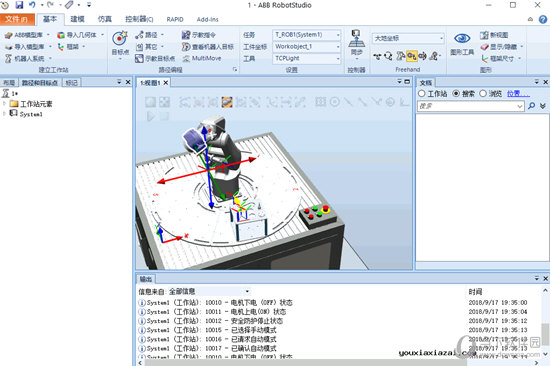The width and height of the screenshot is (550, 366).
Task: Click the MultiMove icon
Action: (186, 58)
